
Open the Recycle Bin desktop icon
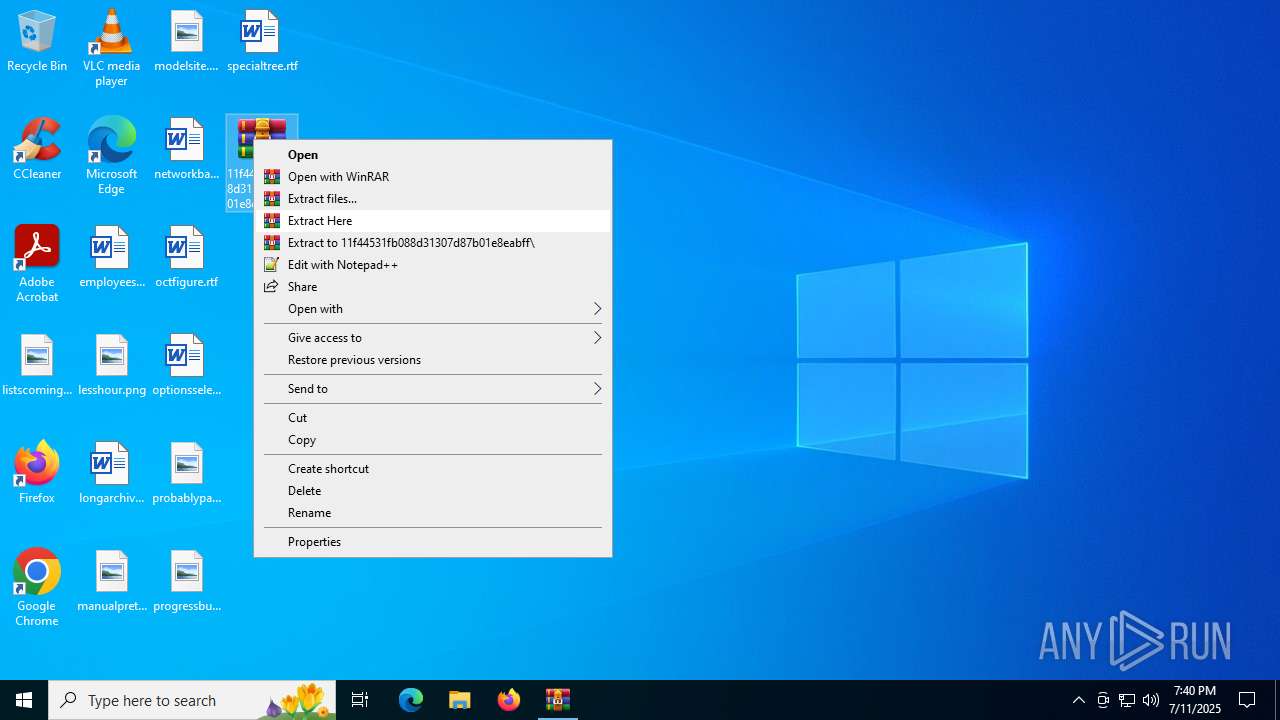37,42
